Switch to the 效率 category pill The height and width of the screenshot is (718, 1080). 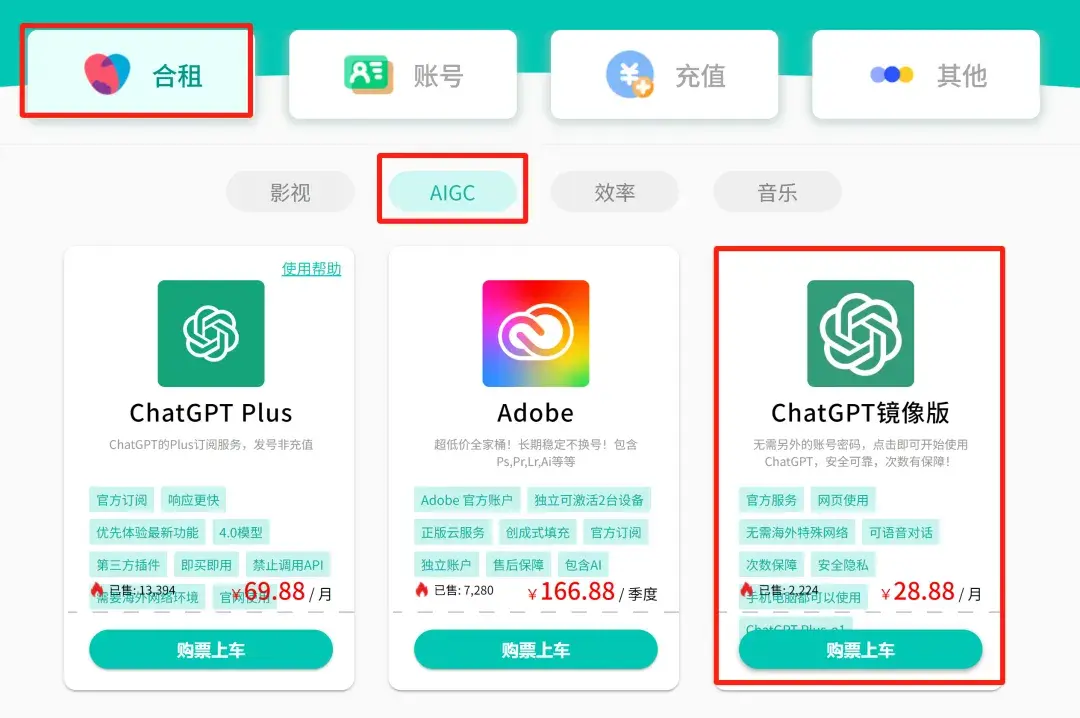point(615,192)
